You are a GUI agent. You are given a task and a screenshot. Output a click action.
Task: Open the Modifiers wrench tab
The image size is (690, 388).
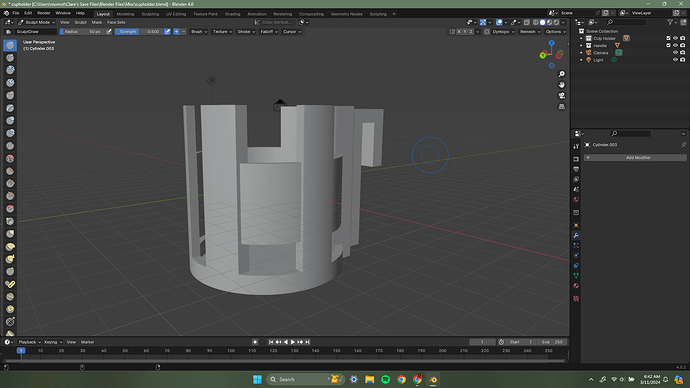point(576,235)
